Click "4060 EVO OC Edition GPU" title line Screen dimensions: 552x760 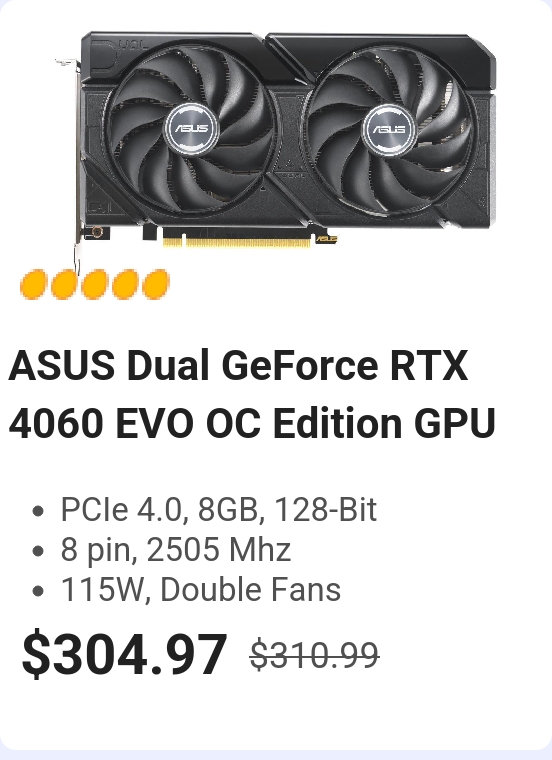tap(252, 423)
